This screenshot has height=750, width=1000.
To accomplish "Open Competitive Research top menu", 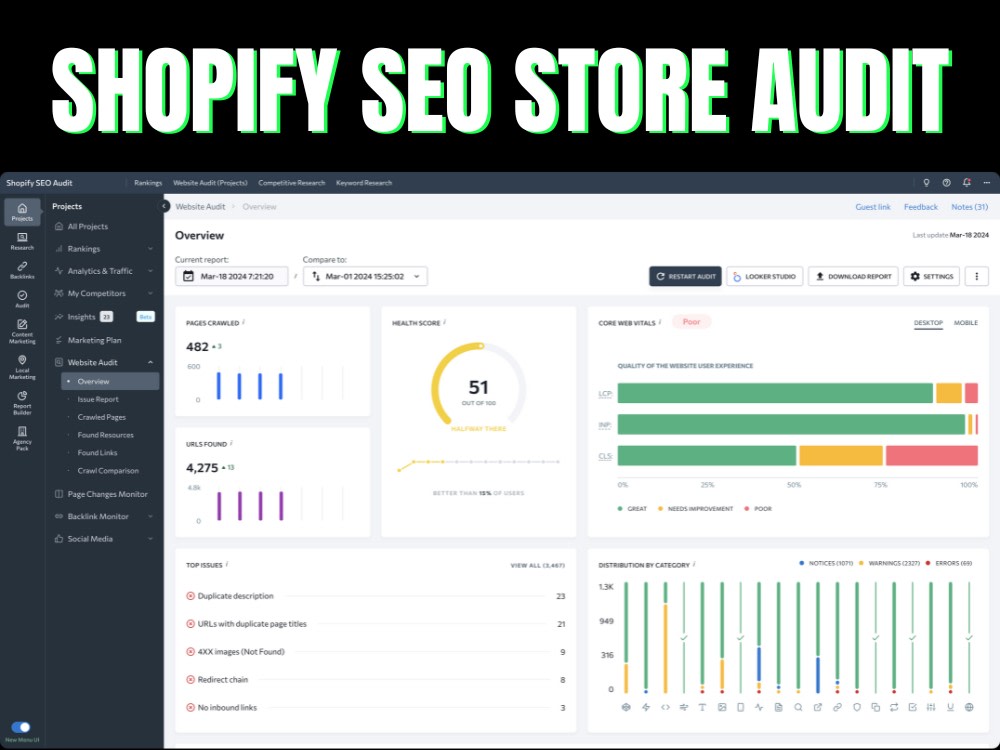I will point(291,183).
